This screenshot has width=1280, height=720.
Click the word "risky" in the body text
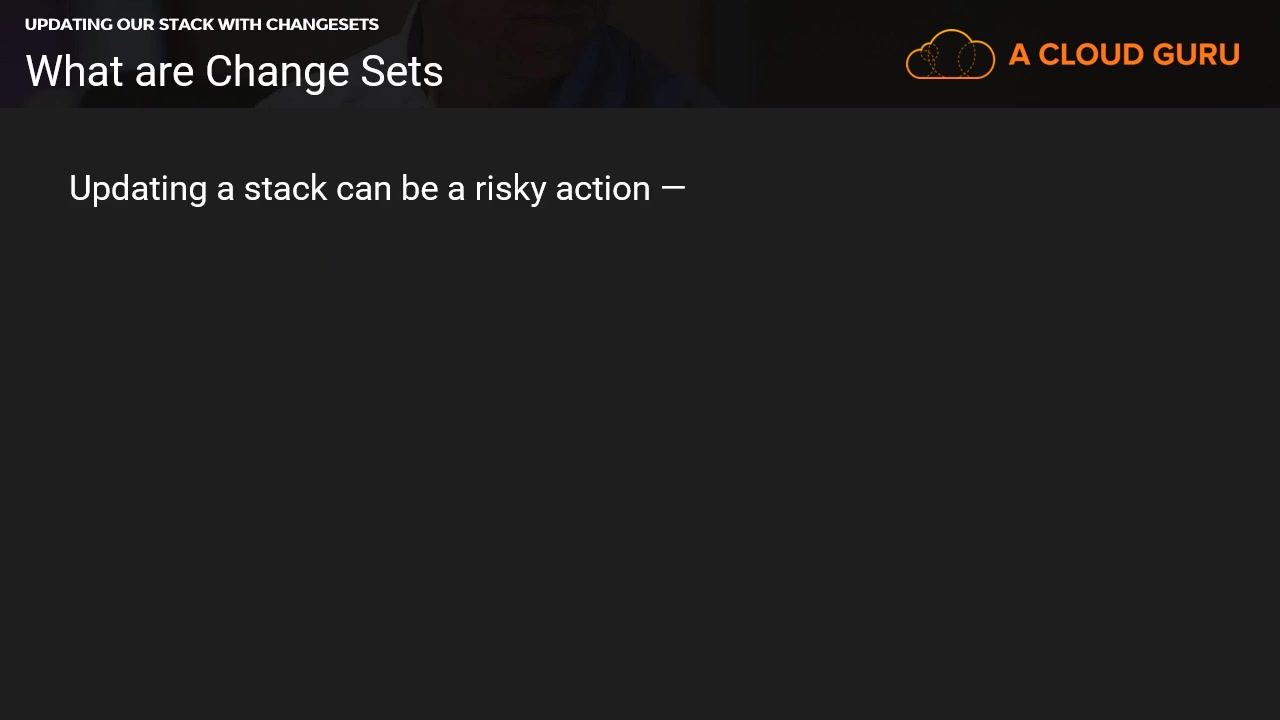point(510,188)
